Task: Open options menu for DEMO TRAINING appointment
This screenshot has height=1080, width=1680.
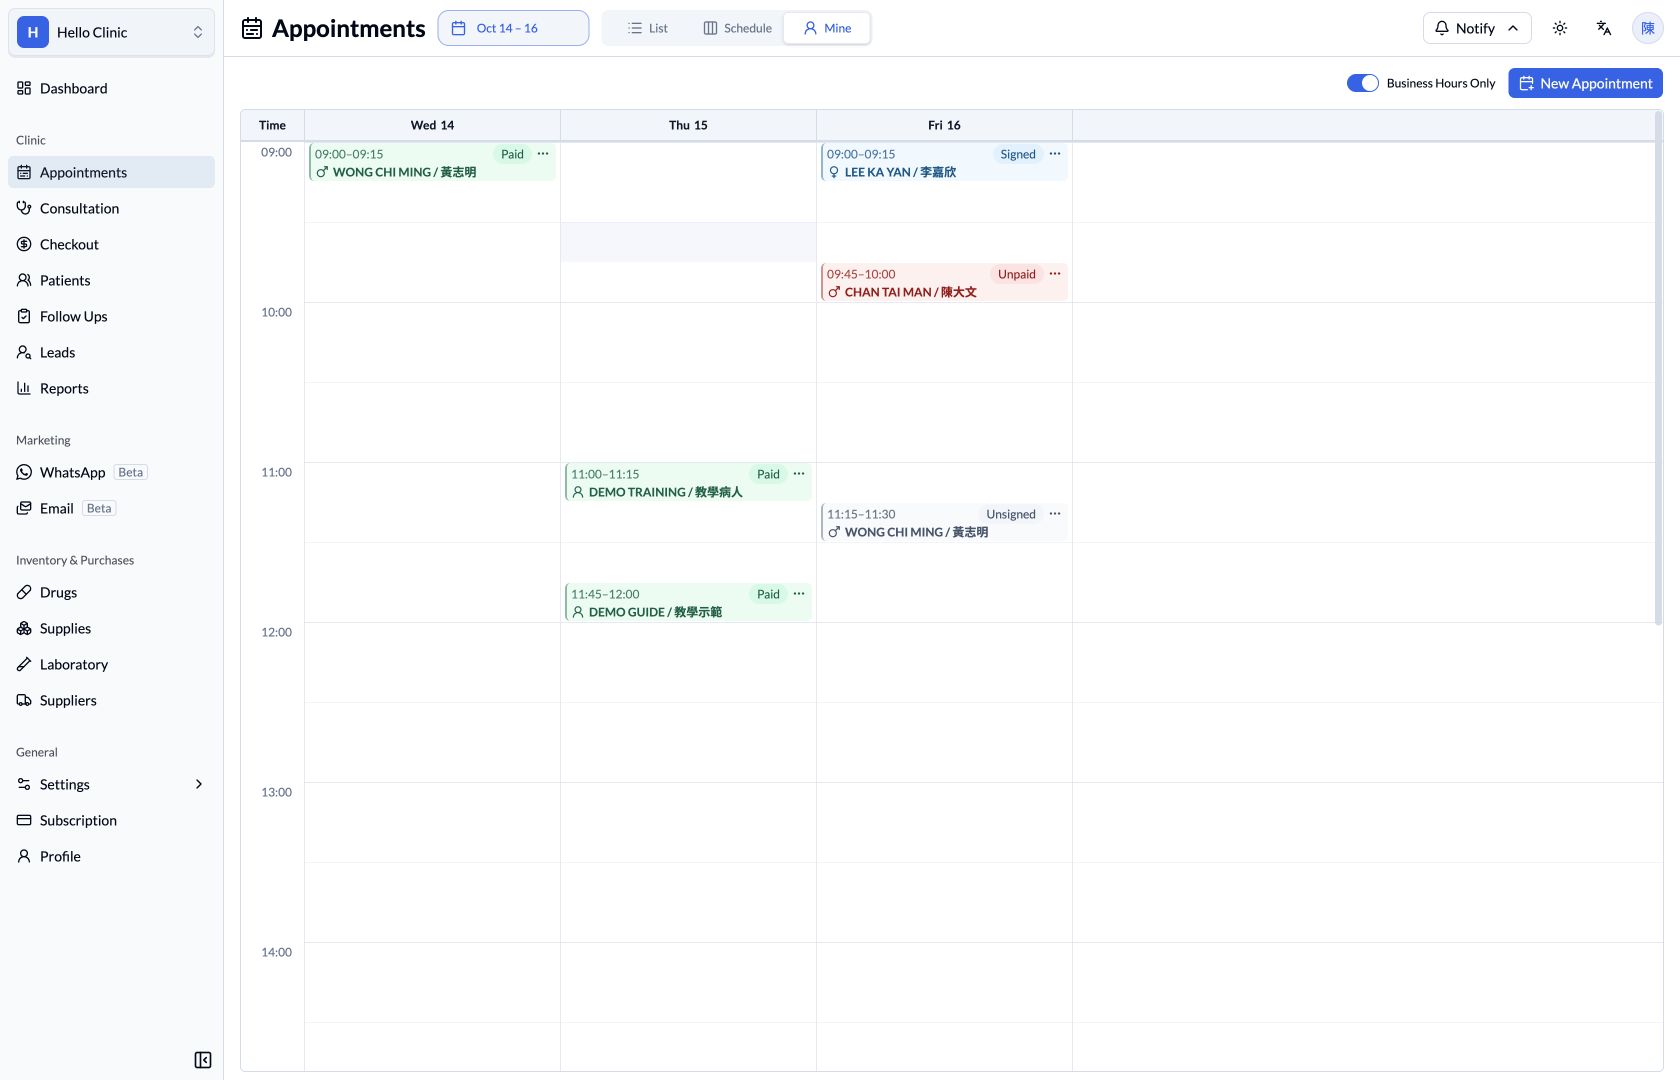Action: pos(799,474)
